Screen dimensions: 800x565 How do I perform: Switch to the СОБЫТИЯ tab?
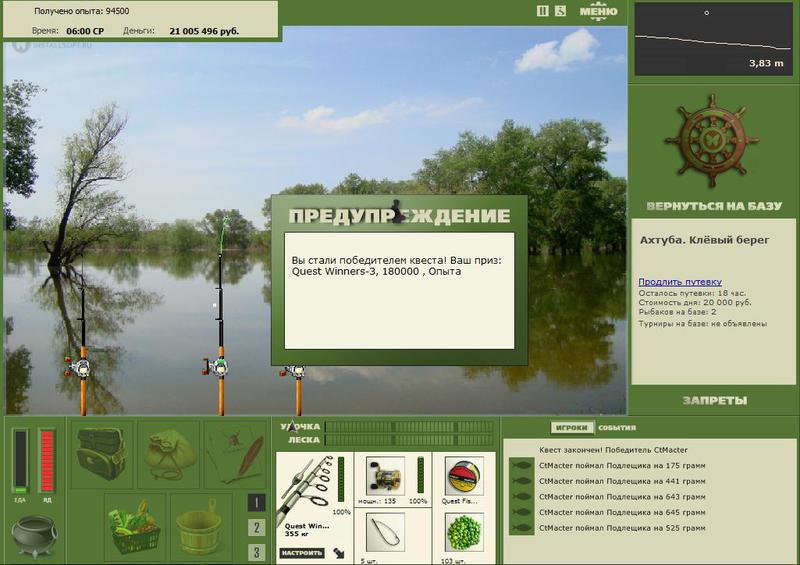[x=617, y=428]
